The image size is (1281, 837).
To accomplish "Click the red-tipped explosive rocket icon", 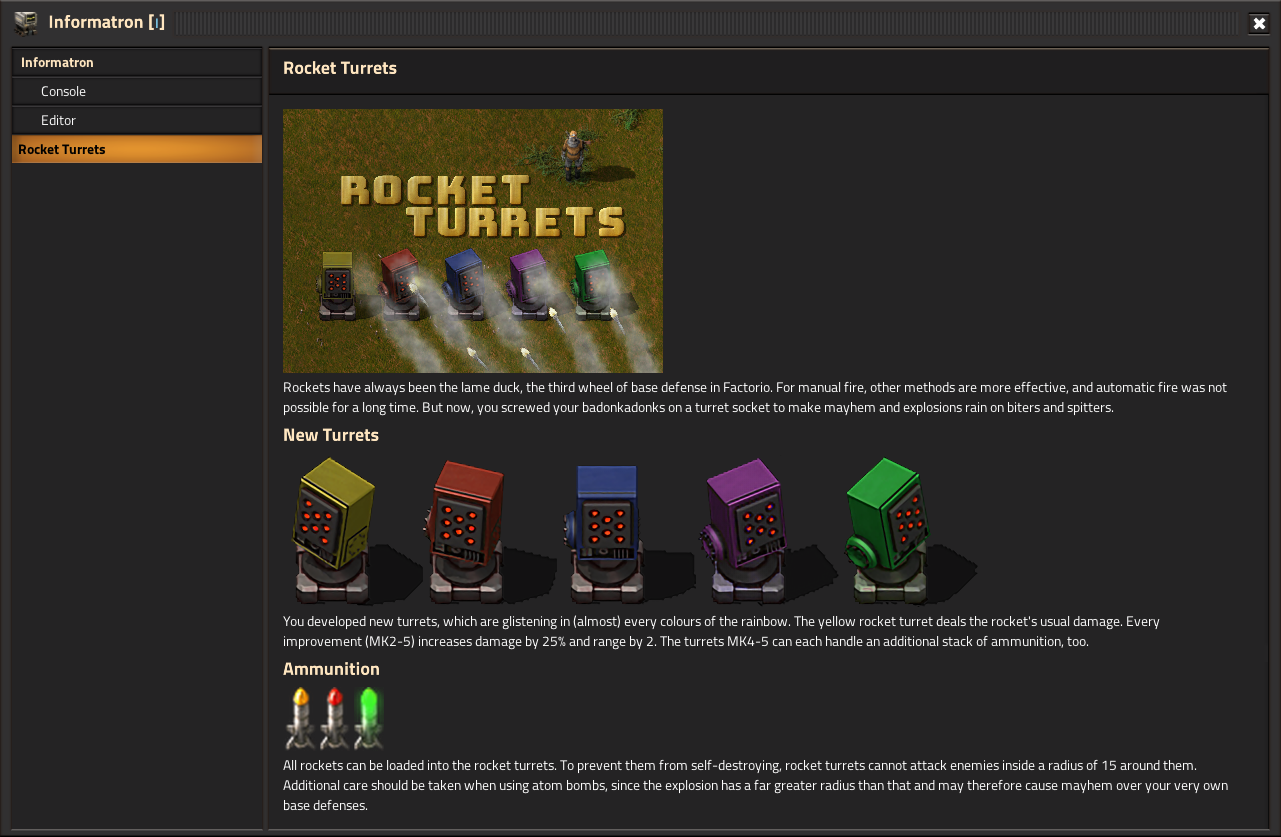I will (x=334, y=717).
